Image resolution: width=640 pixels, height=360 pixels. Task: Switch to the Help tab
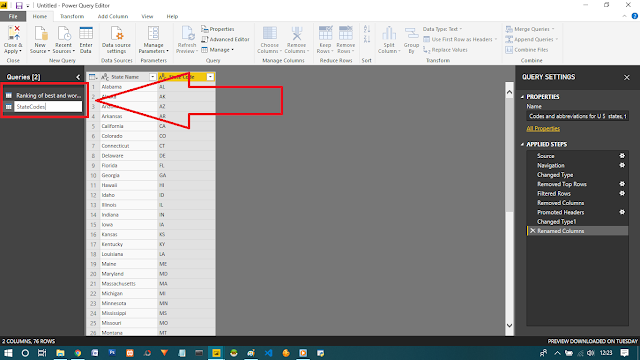click(x=172, y=16)
